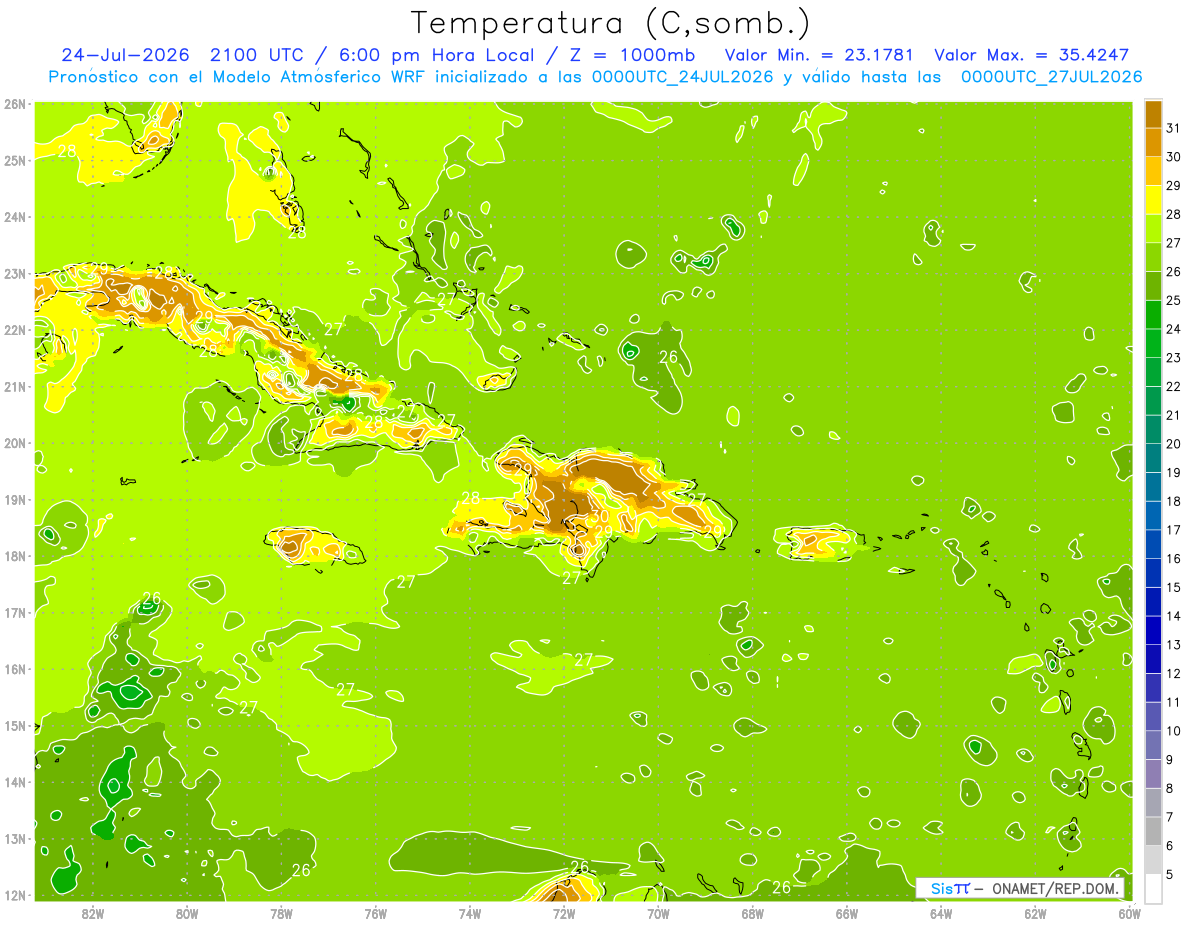Click the legend value '28'
Image resolution: width=1200 pixels, height=927 pixels.
[1173, 214]
